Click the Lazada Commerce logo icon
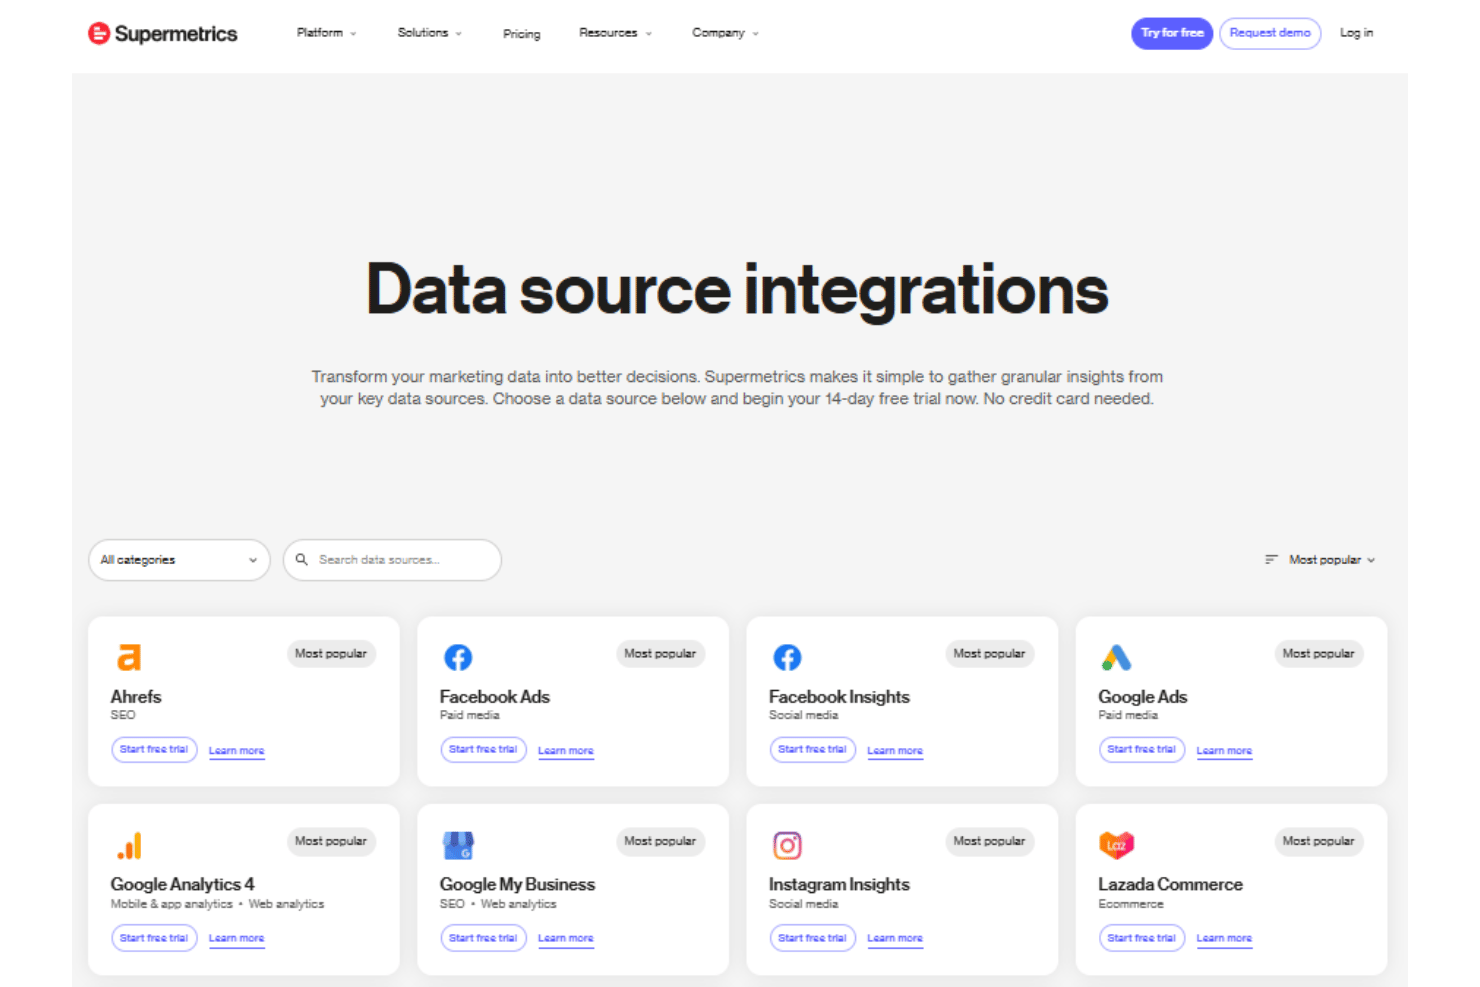 (x=1116, y=846)
